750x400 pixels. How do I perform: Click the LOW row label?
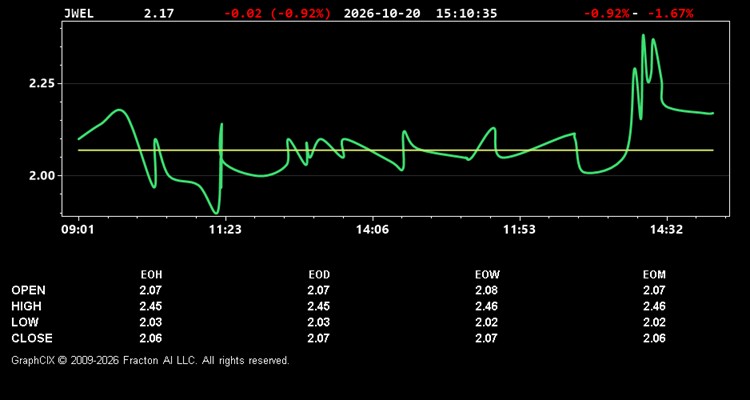(25, 322)
